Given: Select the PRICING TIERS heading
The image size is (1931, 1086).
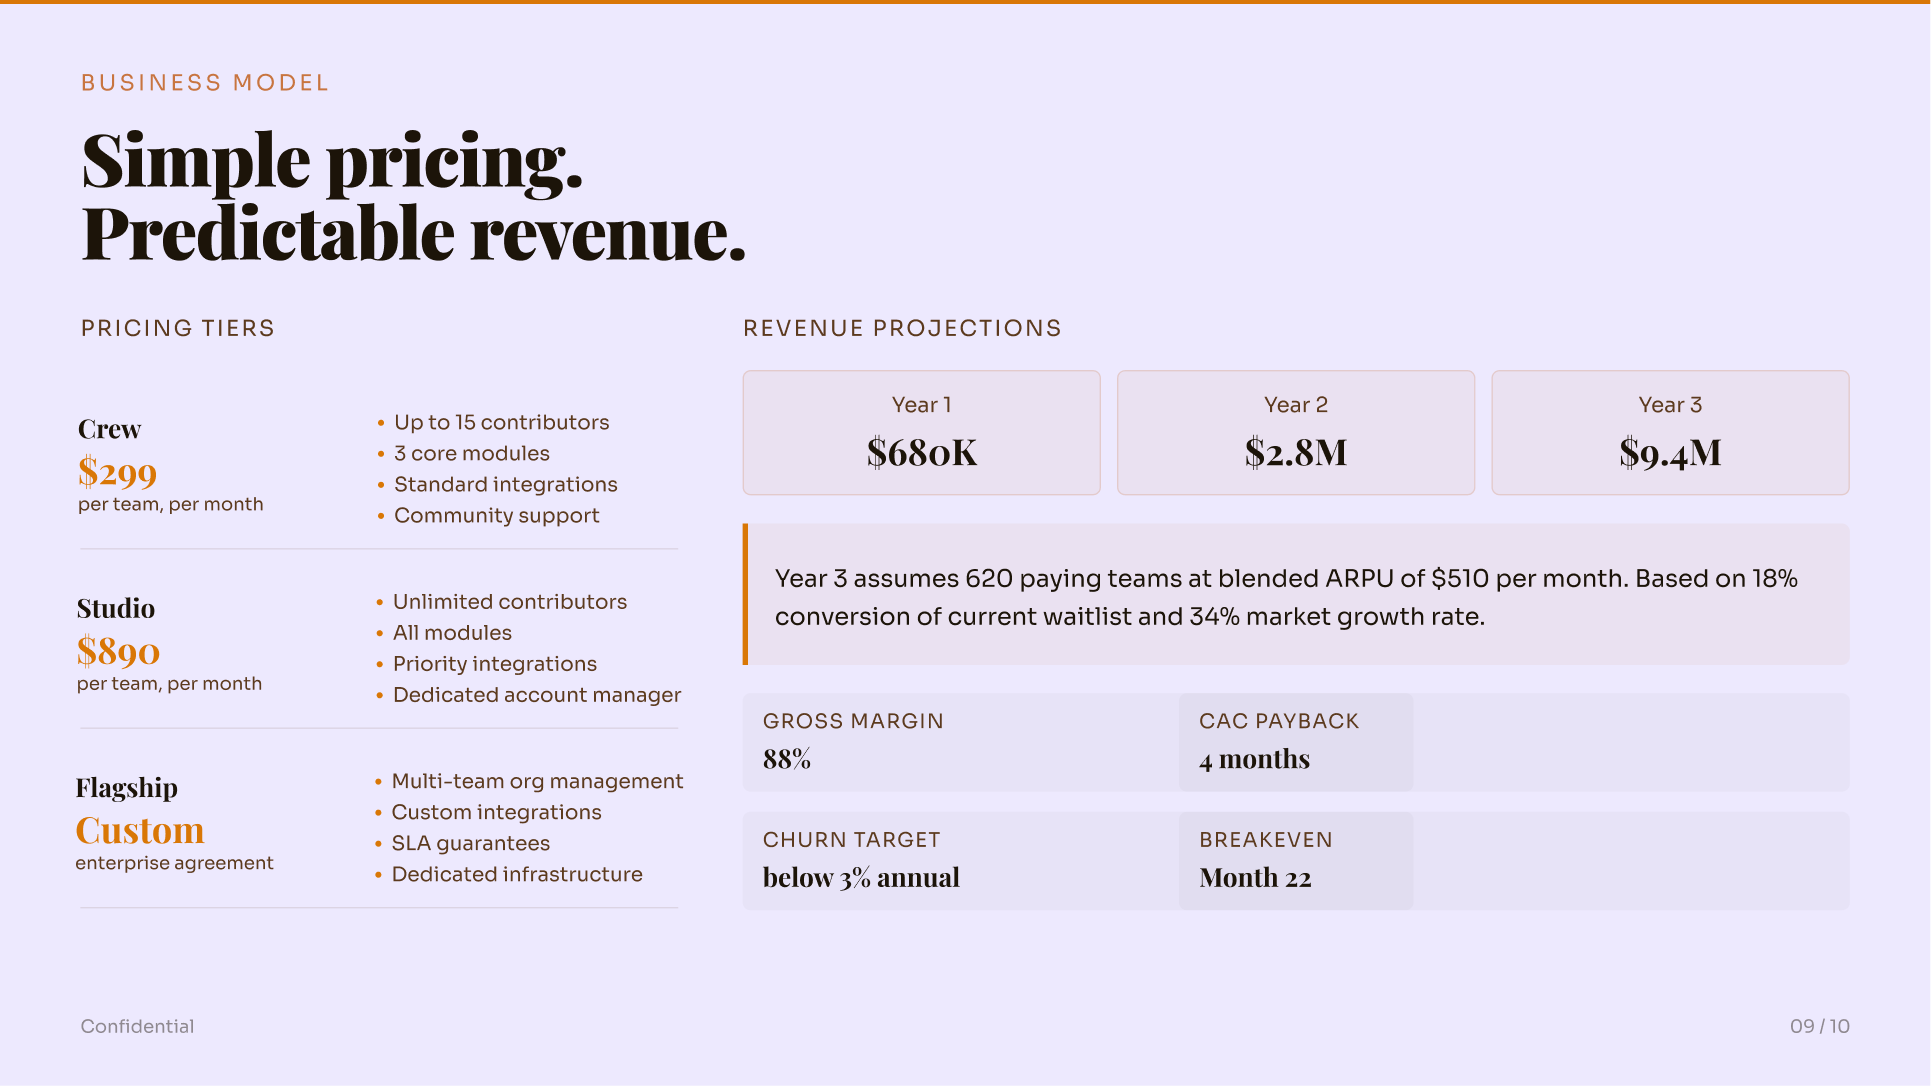Looking at the screenshot, I should (178, 328).
